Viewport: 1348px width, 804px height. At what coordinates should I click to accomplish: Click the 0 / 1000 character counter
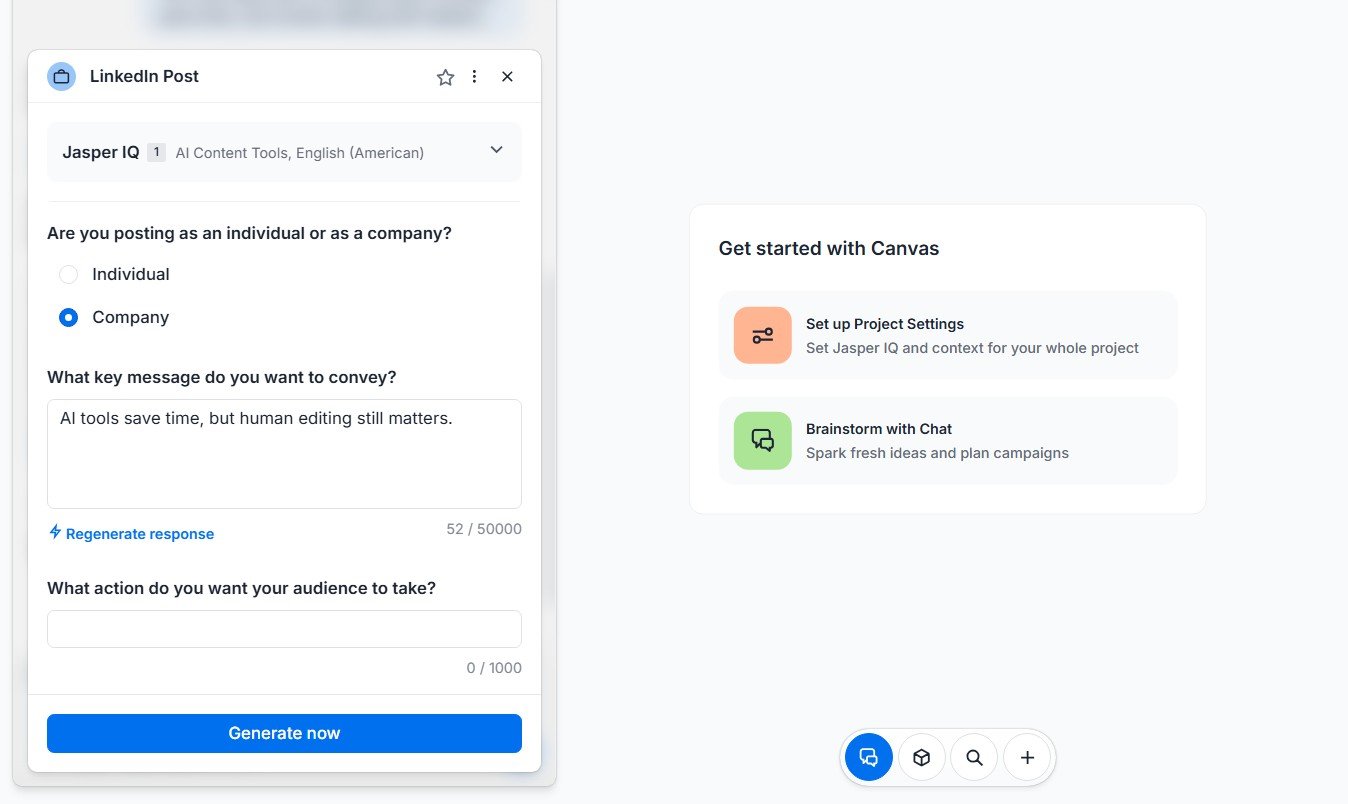pos(494,668)
